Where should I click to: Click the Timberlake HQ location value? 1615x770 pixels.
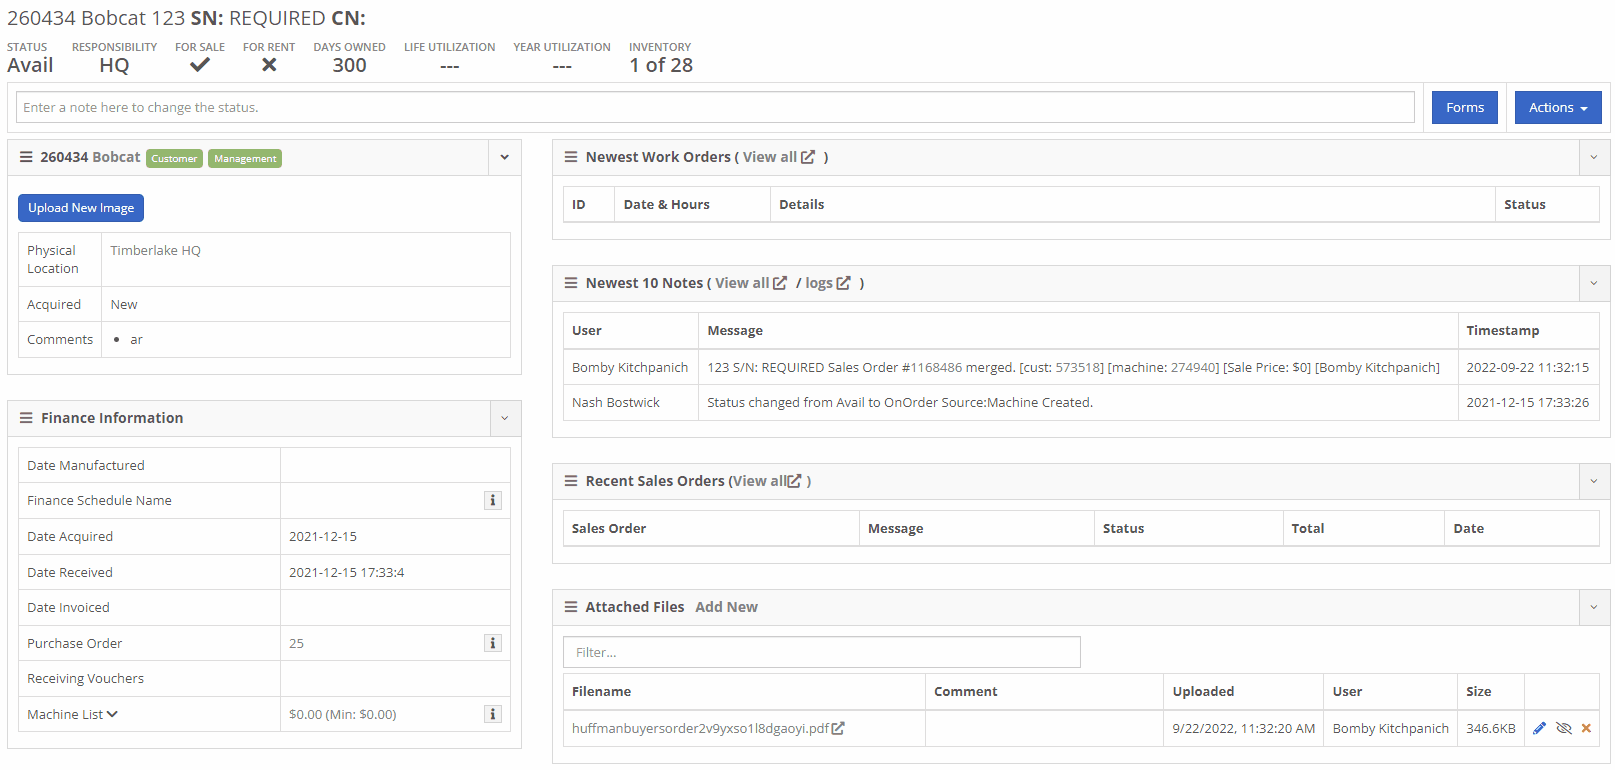(155, 250)
